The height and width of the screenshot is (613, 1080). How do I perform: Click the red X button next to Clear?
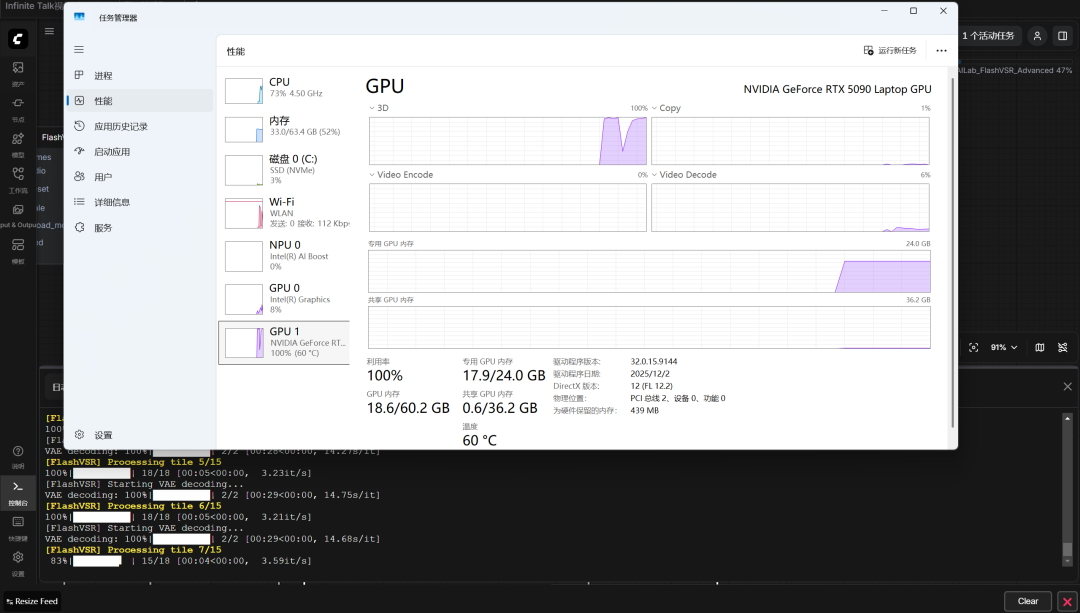1068,601
